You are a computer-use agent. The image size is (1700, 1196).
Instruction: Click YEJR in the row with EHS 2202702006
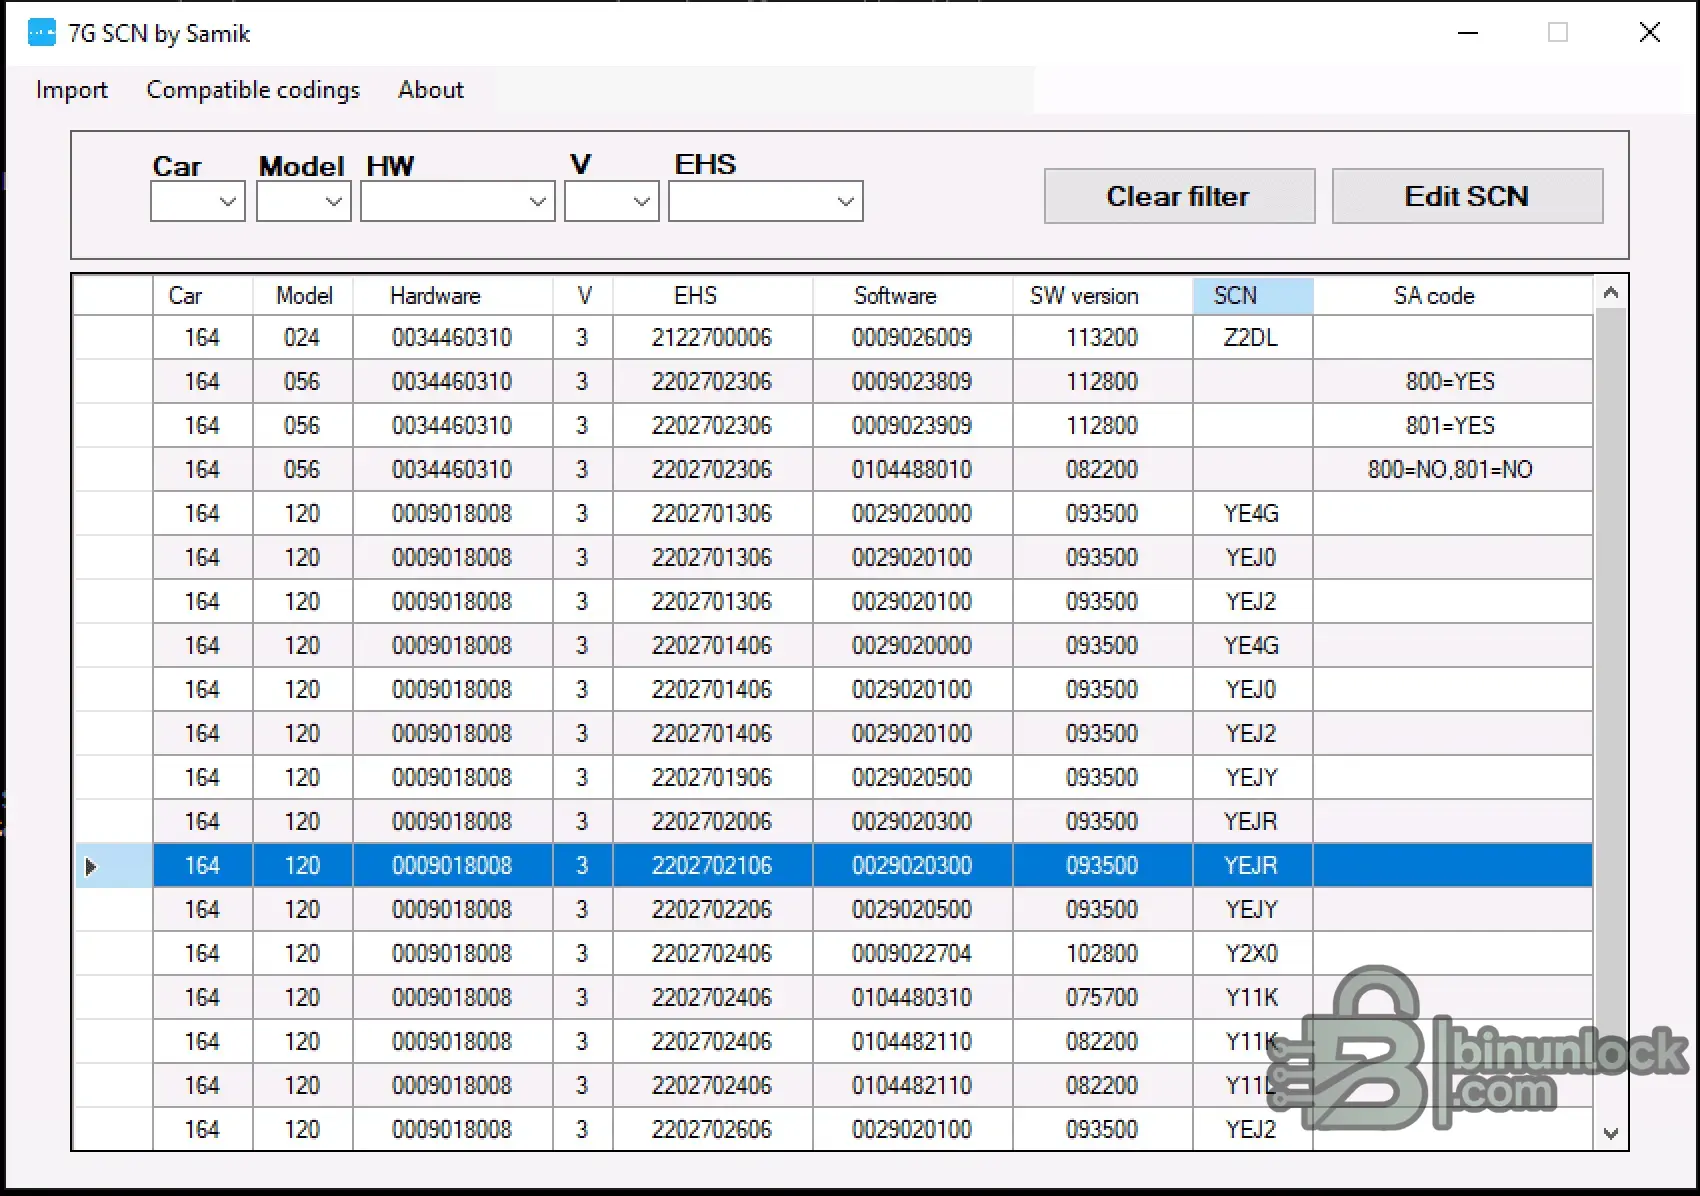pos(1253,822)
